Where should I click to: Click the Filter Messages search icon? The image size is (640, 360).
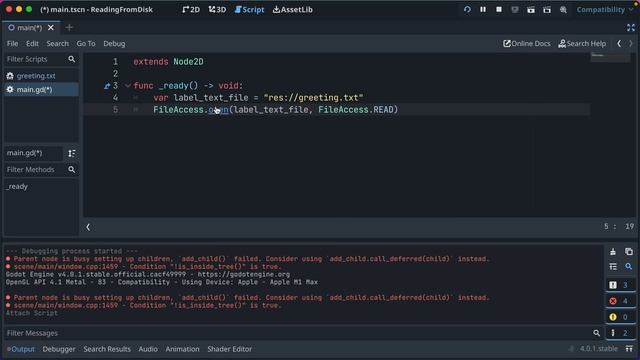(x=596, y=333)
